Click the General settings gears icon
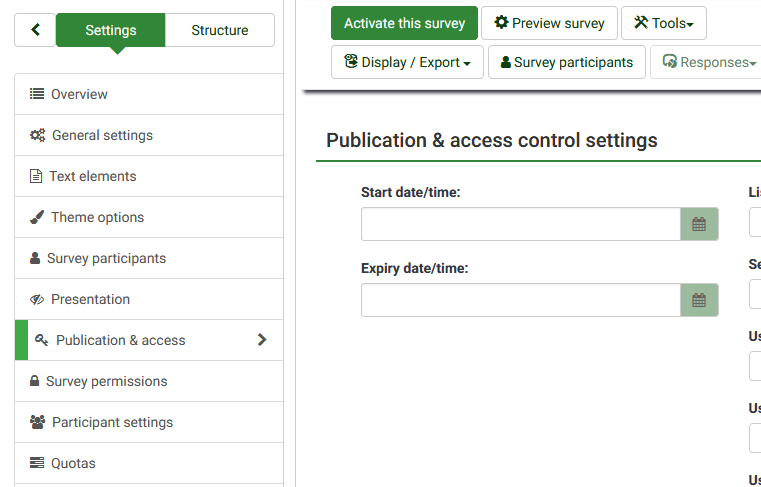 (x=37, y=135)
